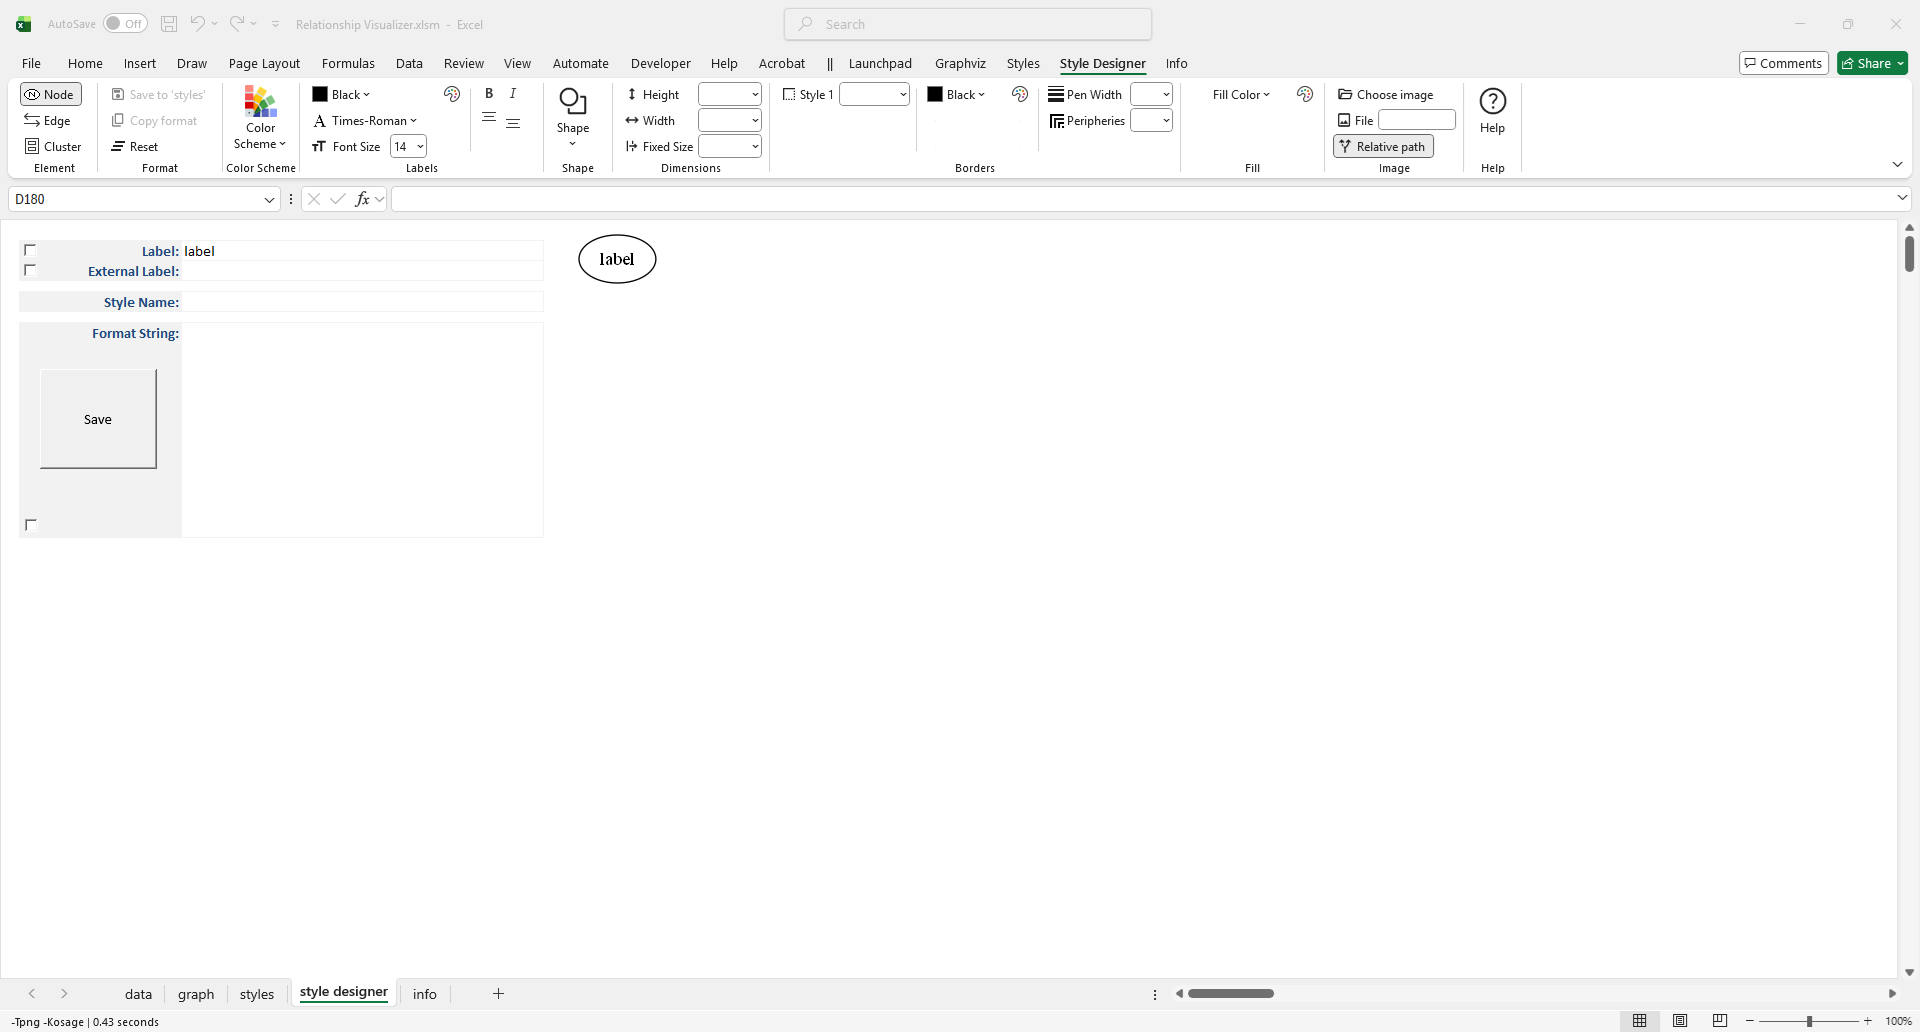This screenshot has width=1920, height=1032.
Task: Toggle bold label formatting
Action: 489,94
